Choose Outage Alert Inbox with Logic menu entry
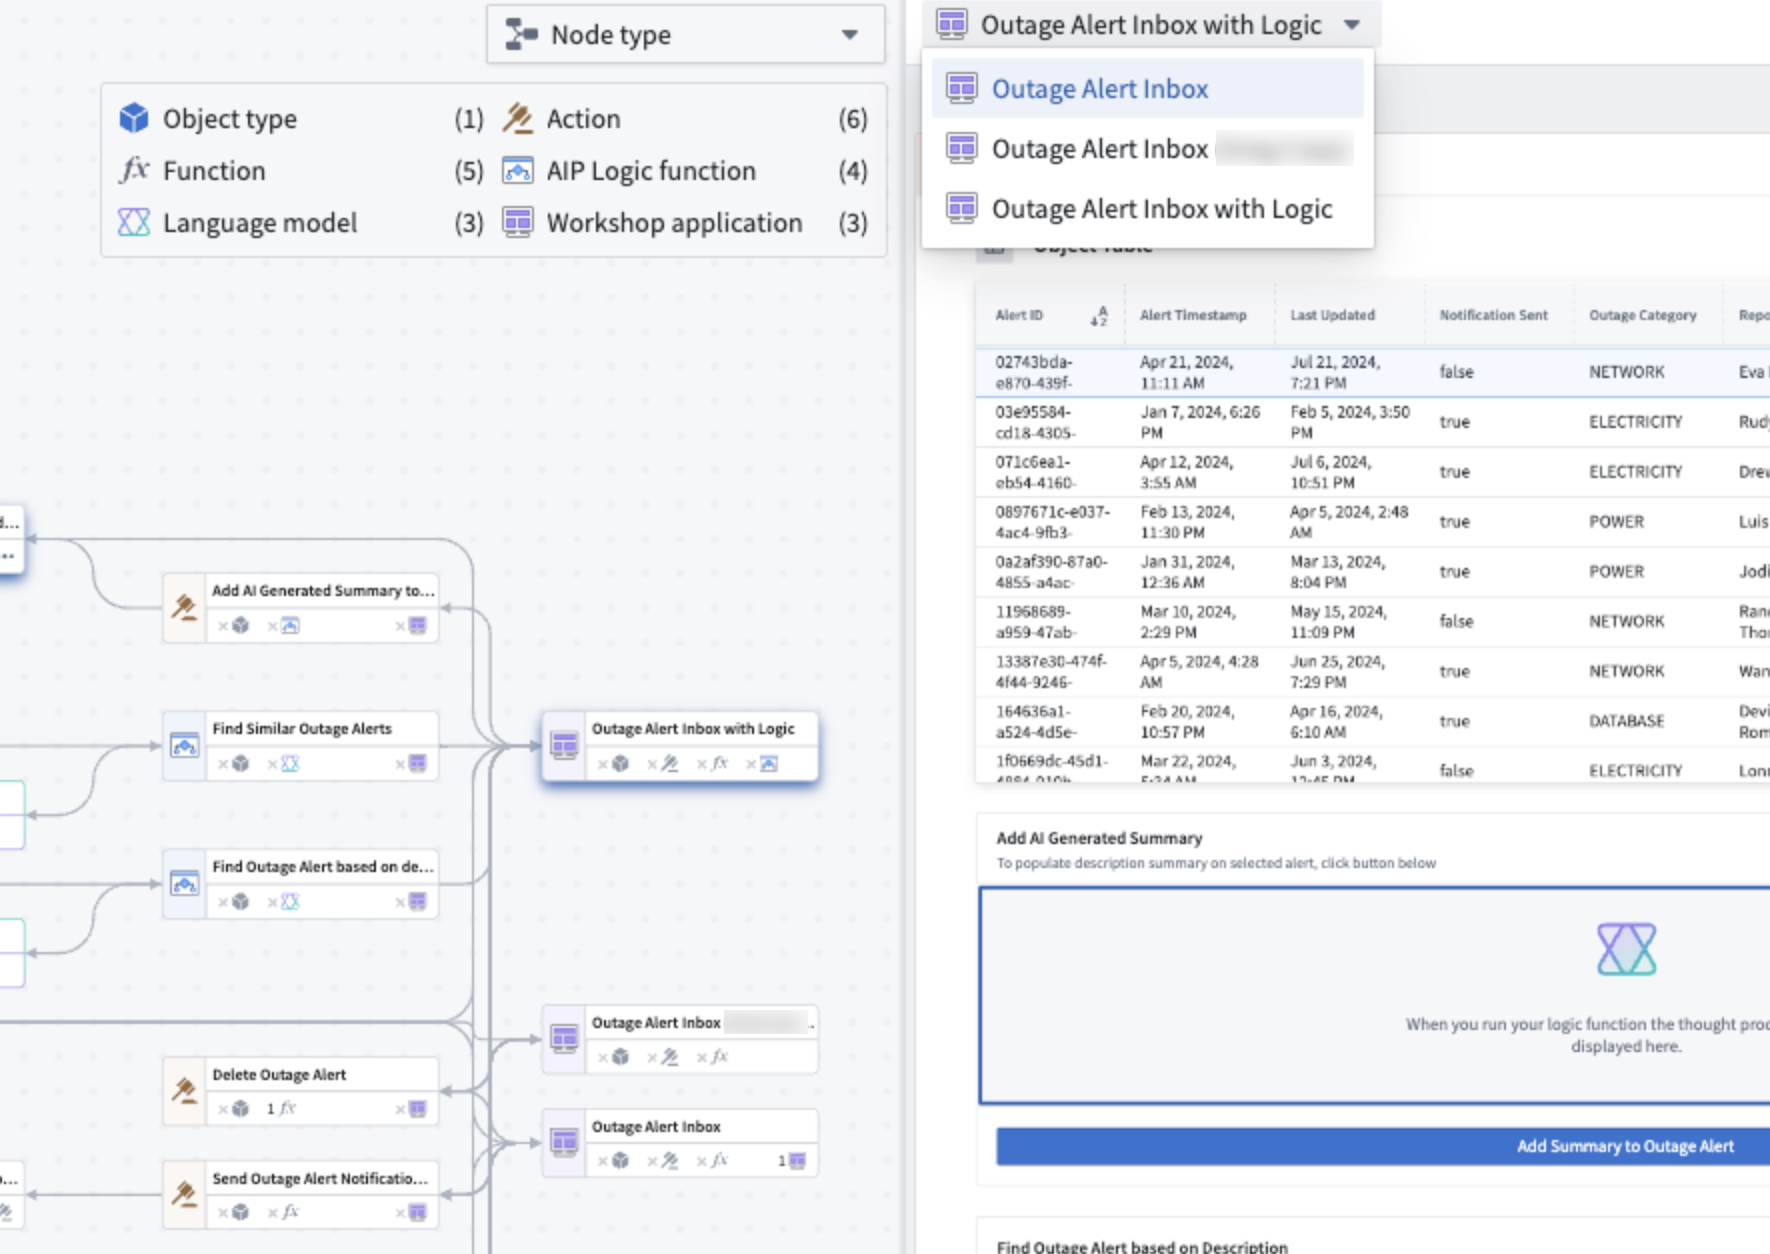Image resolution: width=1770 pixels, height=1254 pixels. click(1162, 208)
